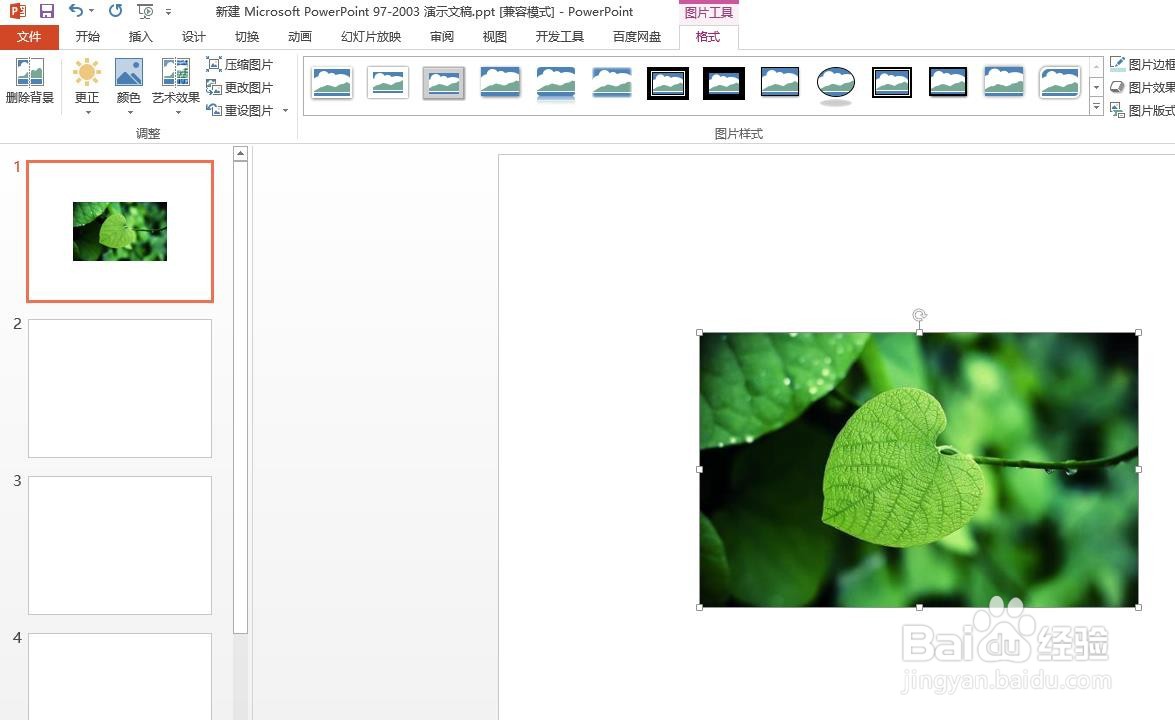The width and height of the screenshot is (1175, 720).
Task: Open the 设计 tab
Action: [x=193, y=37]
